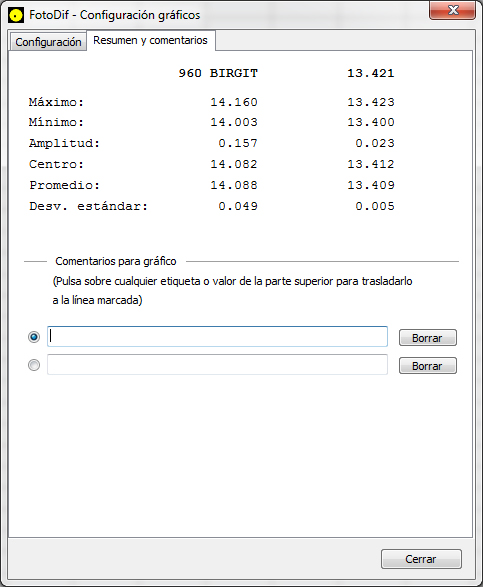Click the Centro value 13.412
The image size is (483, 587).
pyautogui.click(x=371, y=164)
